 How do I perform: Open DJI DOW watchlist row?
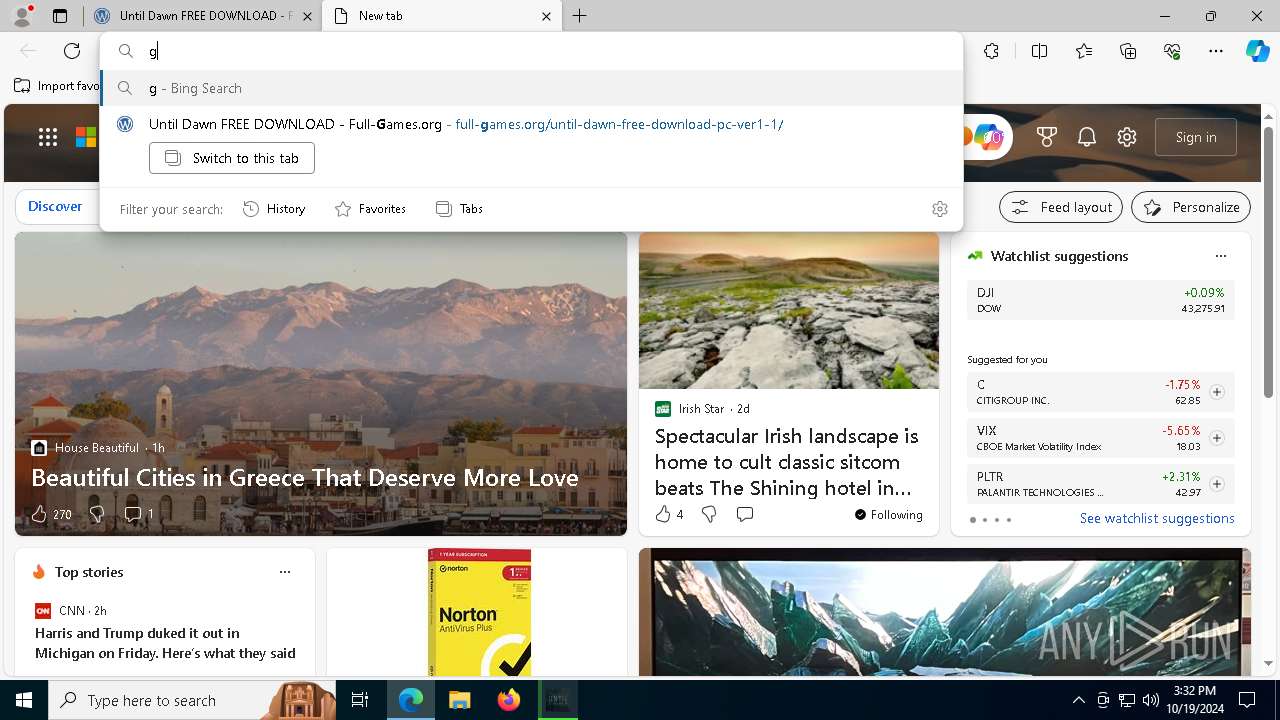pyautogui.click(x=1100, y=300)
